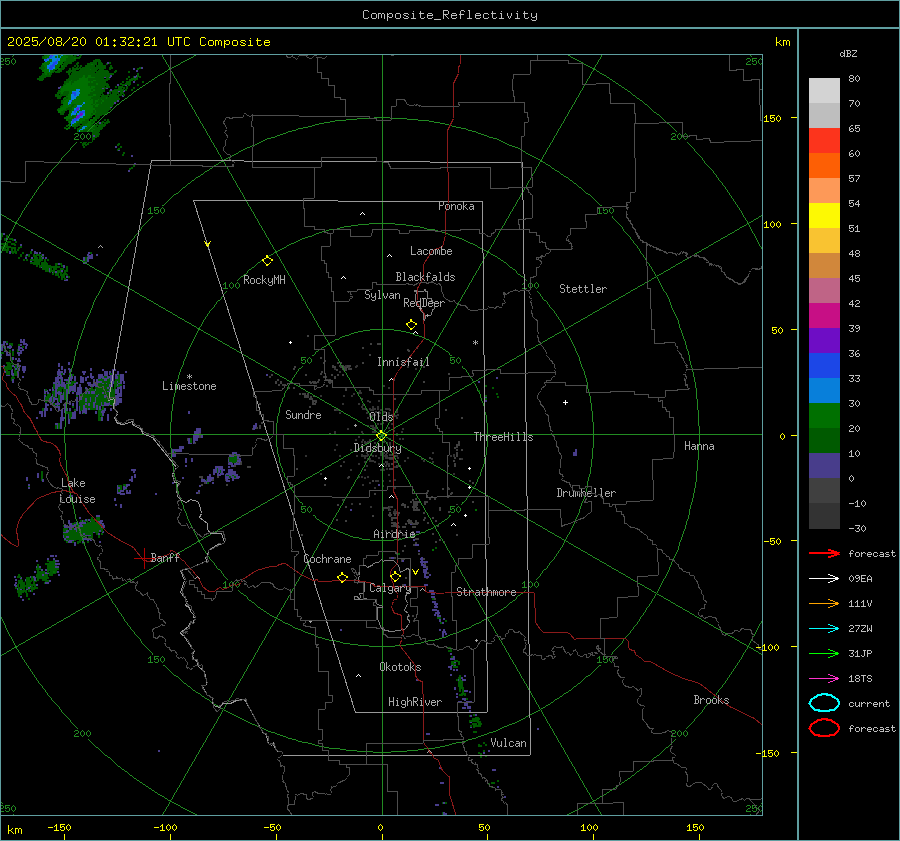Click the 18TS legend label

pos(860,679)
